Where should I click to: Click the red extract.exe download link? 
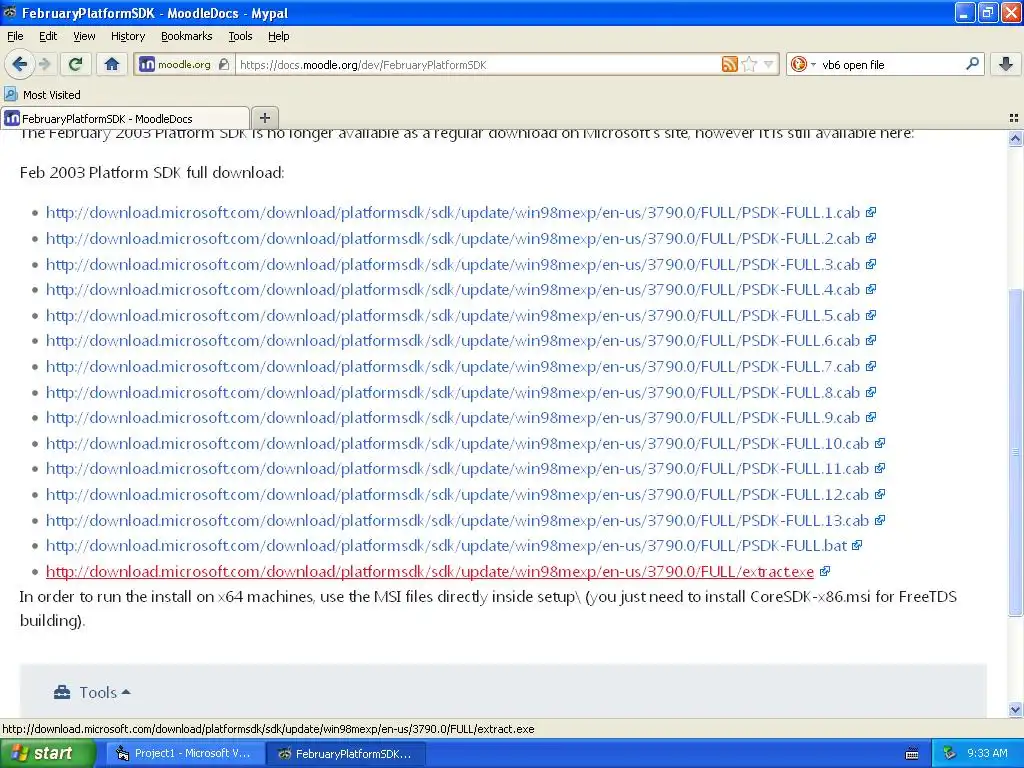pyautogui.click(x=430, y=572)
